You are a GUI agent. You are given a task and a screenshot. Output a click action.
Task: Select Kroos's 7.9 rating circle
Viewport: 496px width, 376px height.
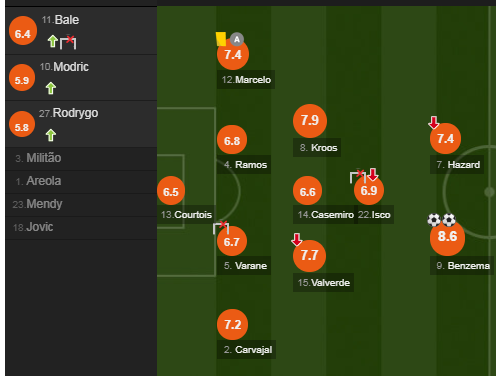pyautogui.click(x=310, y=121)
